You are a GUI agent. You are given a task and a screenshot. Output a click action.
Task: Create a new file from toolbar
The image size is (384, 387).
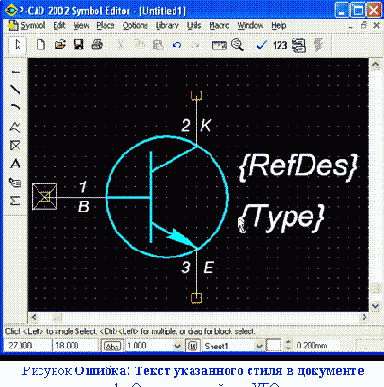(41, 45)
